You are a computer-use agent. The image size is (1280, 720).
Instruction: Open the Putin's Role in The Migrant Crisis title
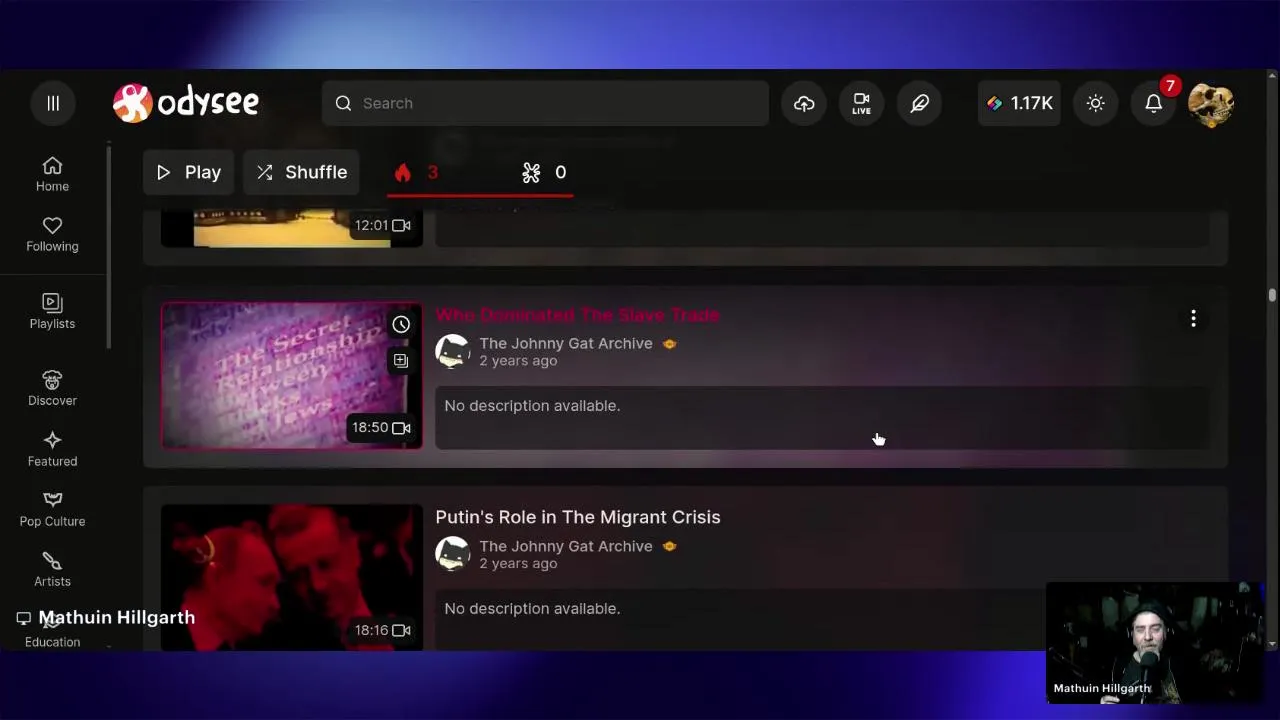pos(577,517)
